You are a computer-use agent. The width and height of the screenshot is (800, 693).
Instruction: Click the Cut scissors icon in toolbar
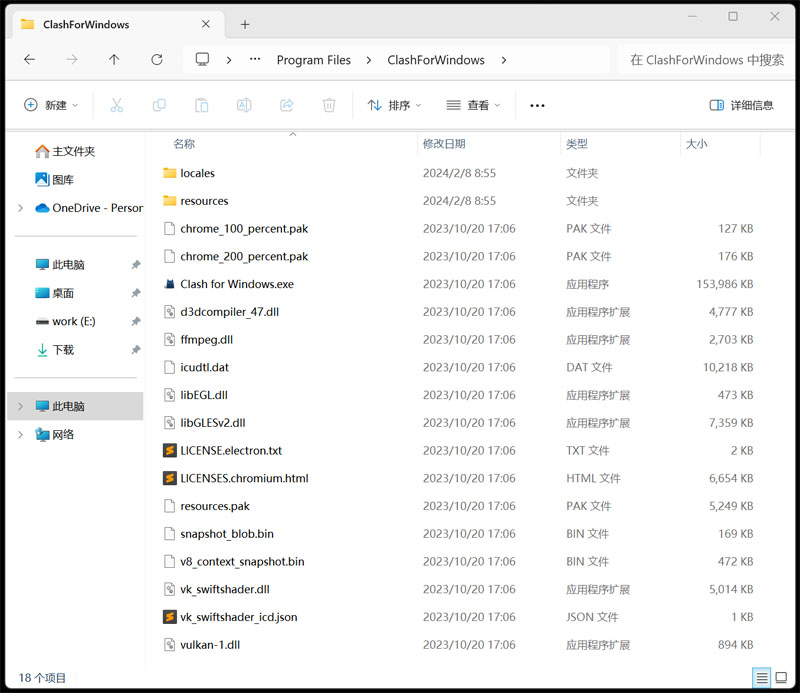(116, 105)
